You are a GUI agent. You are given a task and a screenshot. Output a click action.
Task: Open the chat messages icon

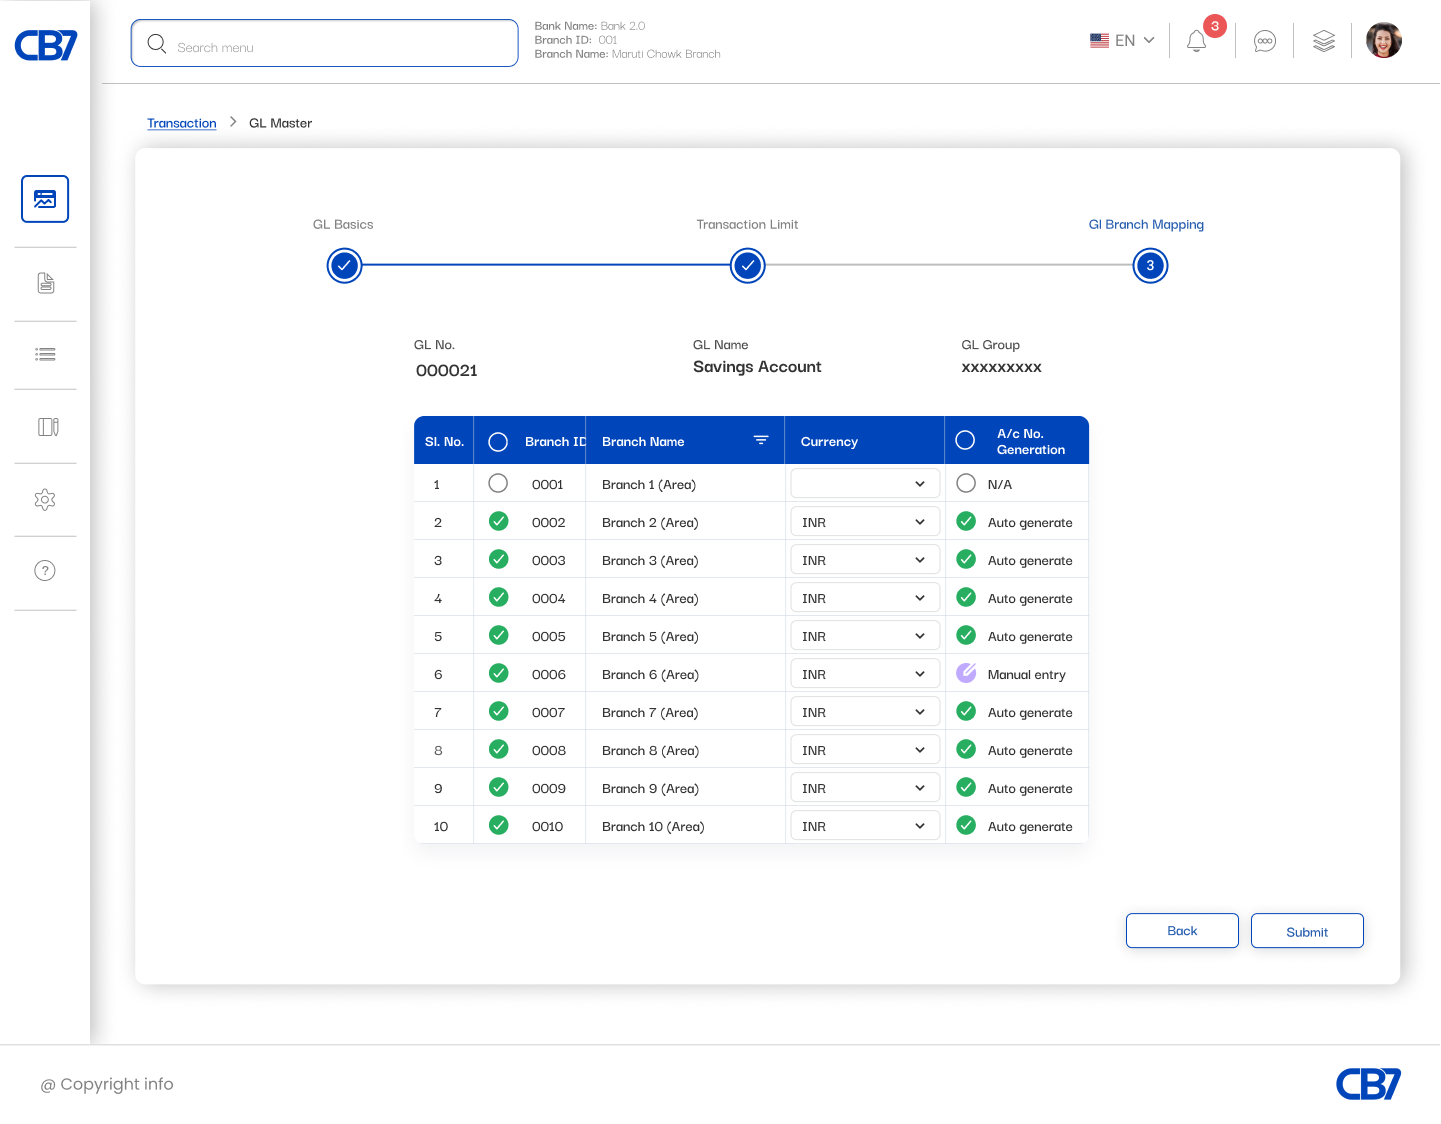pos(1265,41)
